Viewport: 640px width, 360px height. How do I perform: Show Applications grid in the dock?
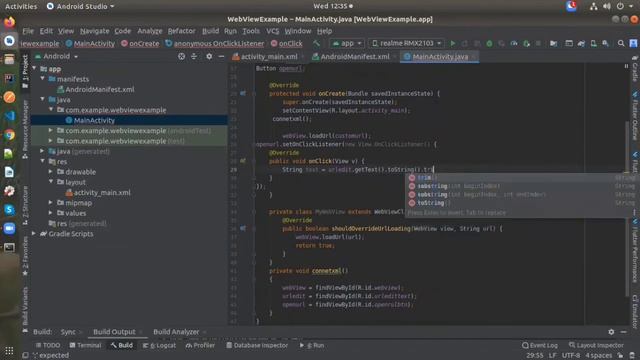[9, 351]
